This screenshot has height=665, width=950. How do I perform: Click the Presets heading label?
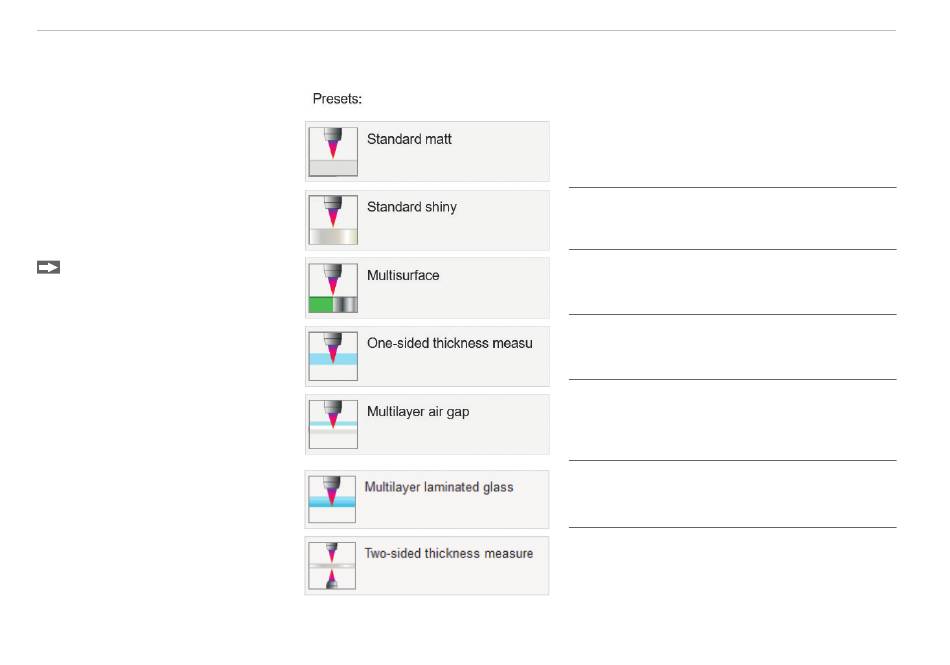(x=337, y=99)
